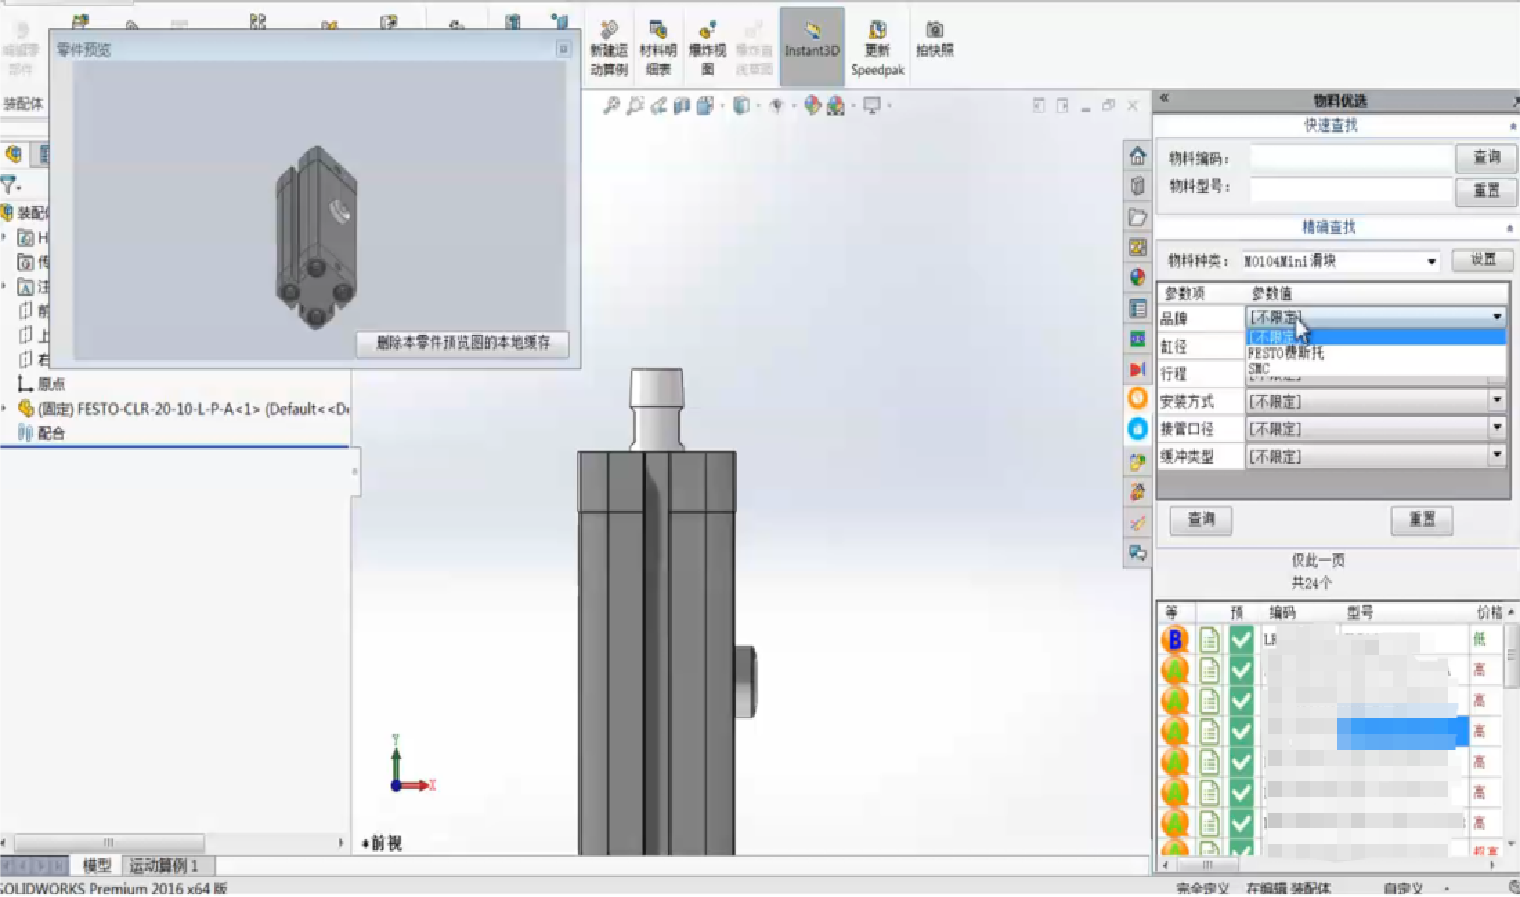Click the orange circular task pane icon
This screenshot has height=897, width=1520.
coord(1138,398)
